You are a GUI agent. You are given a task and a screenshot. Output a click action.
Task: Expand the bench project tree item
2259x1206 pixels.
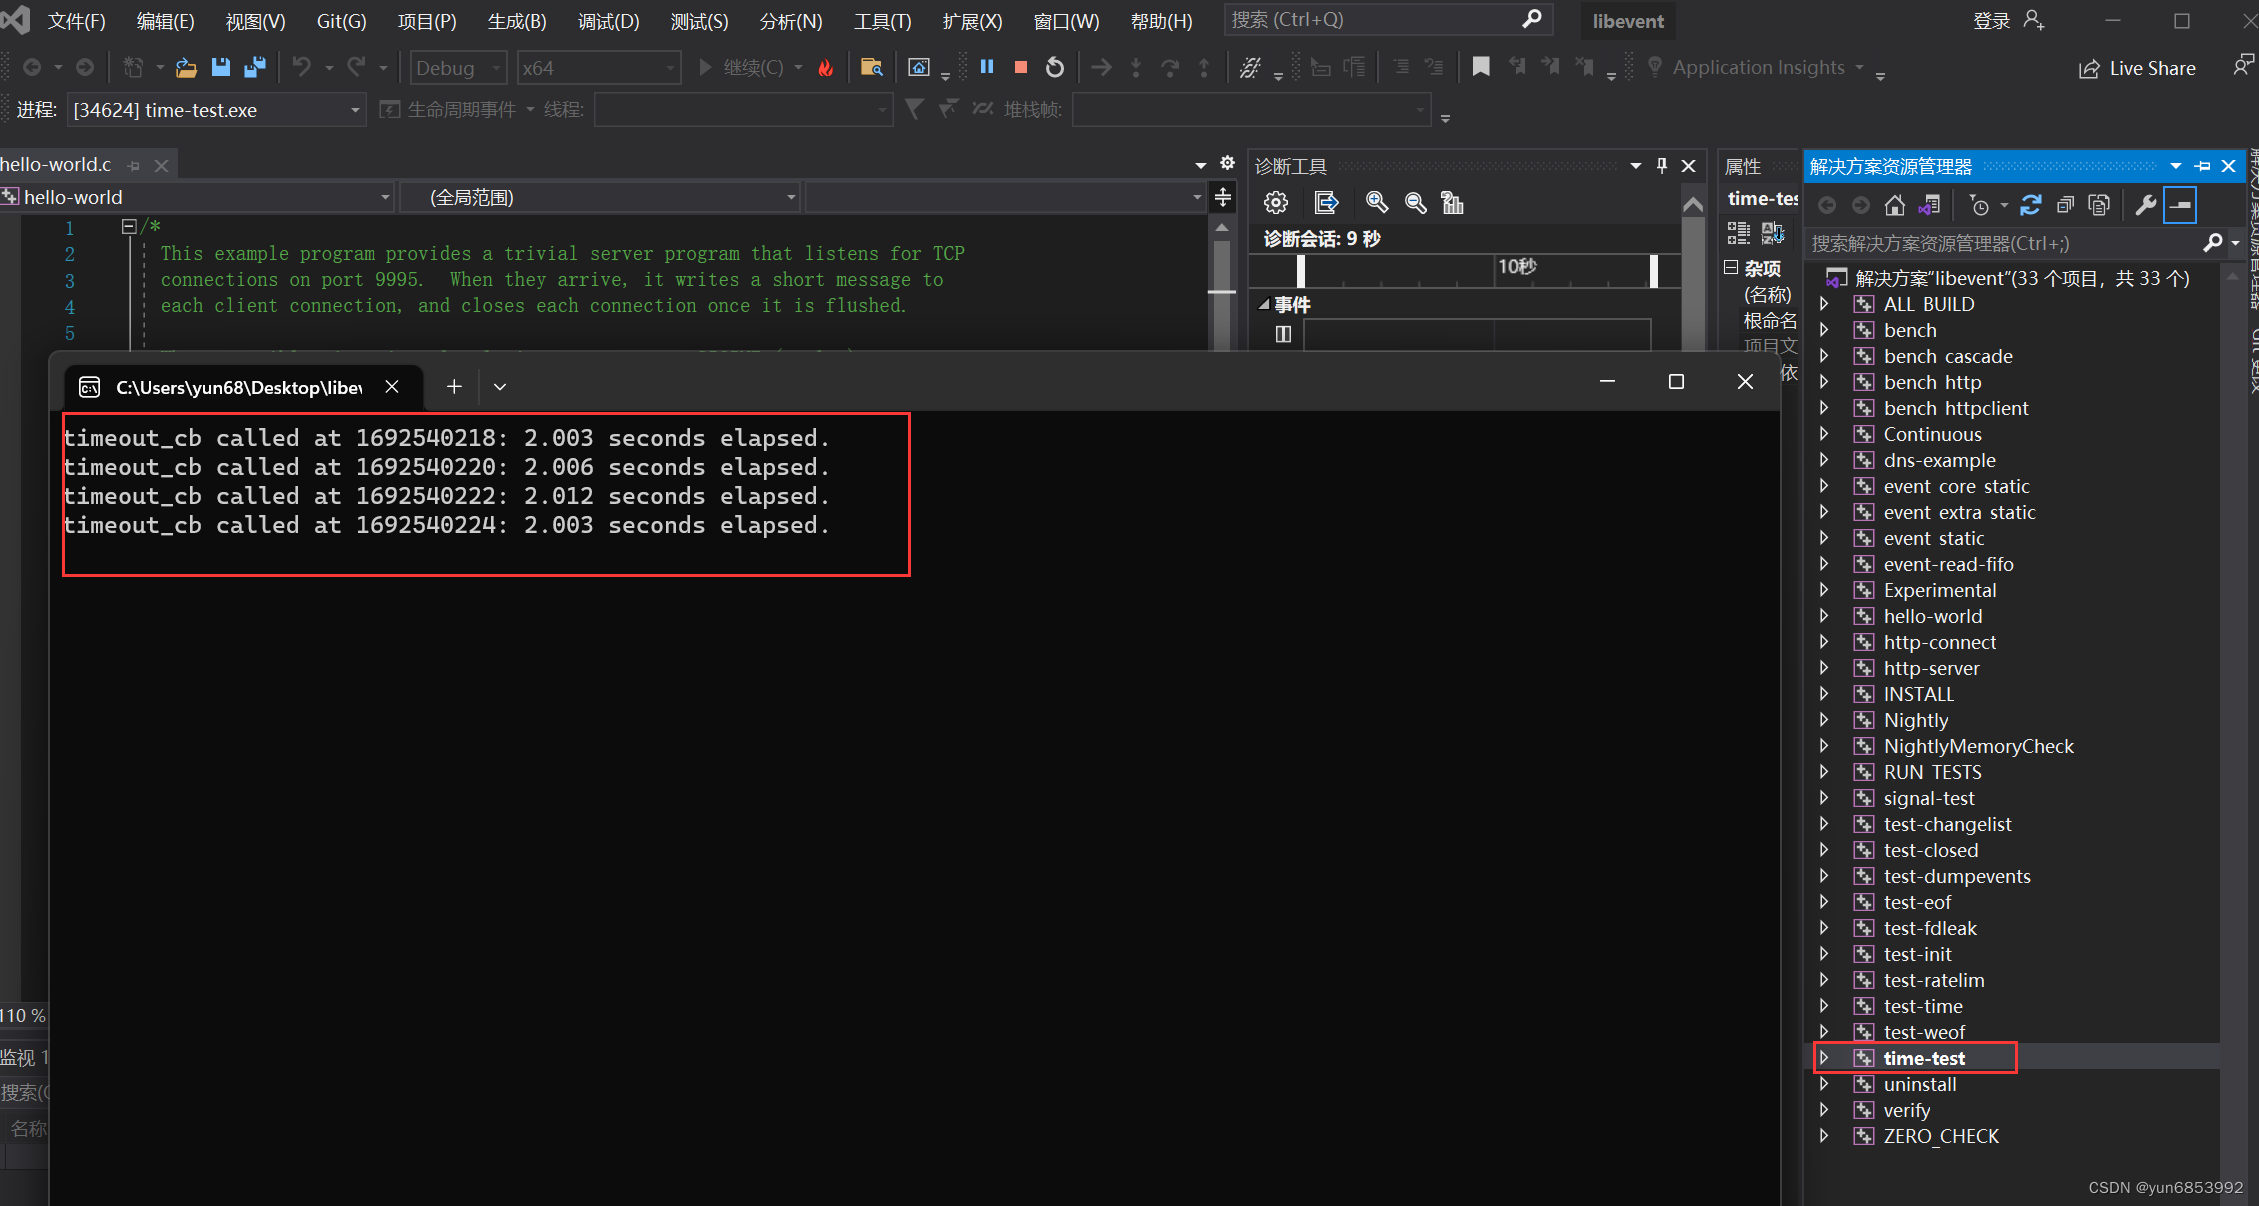point(1824,330)
